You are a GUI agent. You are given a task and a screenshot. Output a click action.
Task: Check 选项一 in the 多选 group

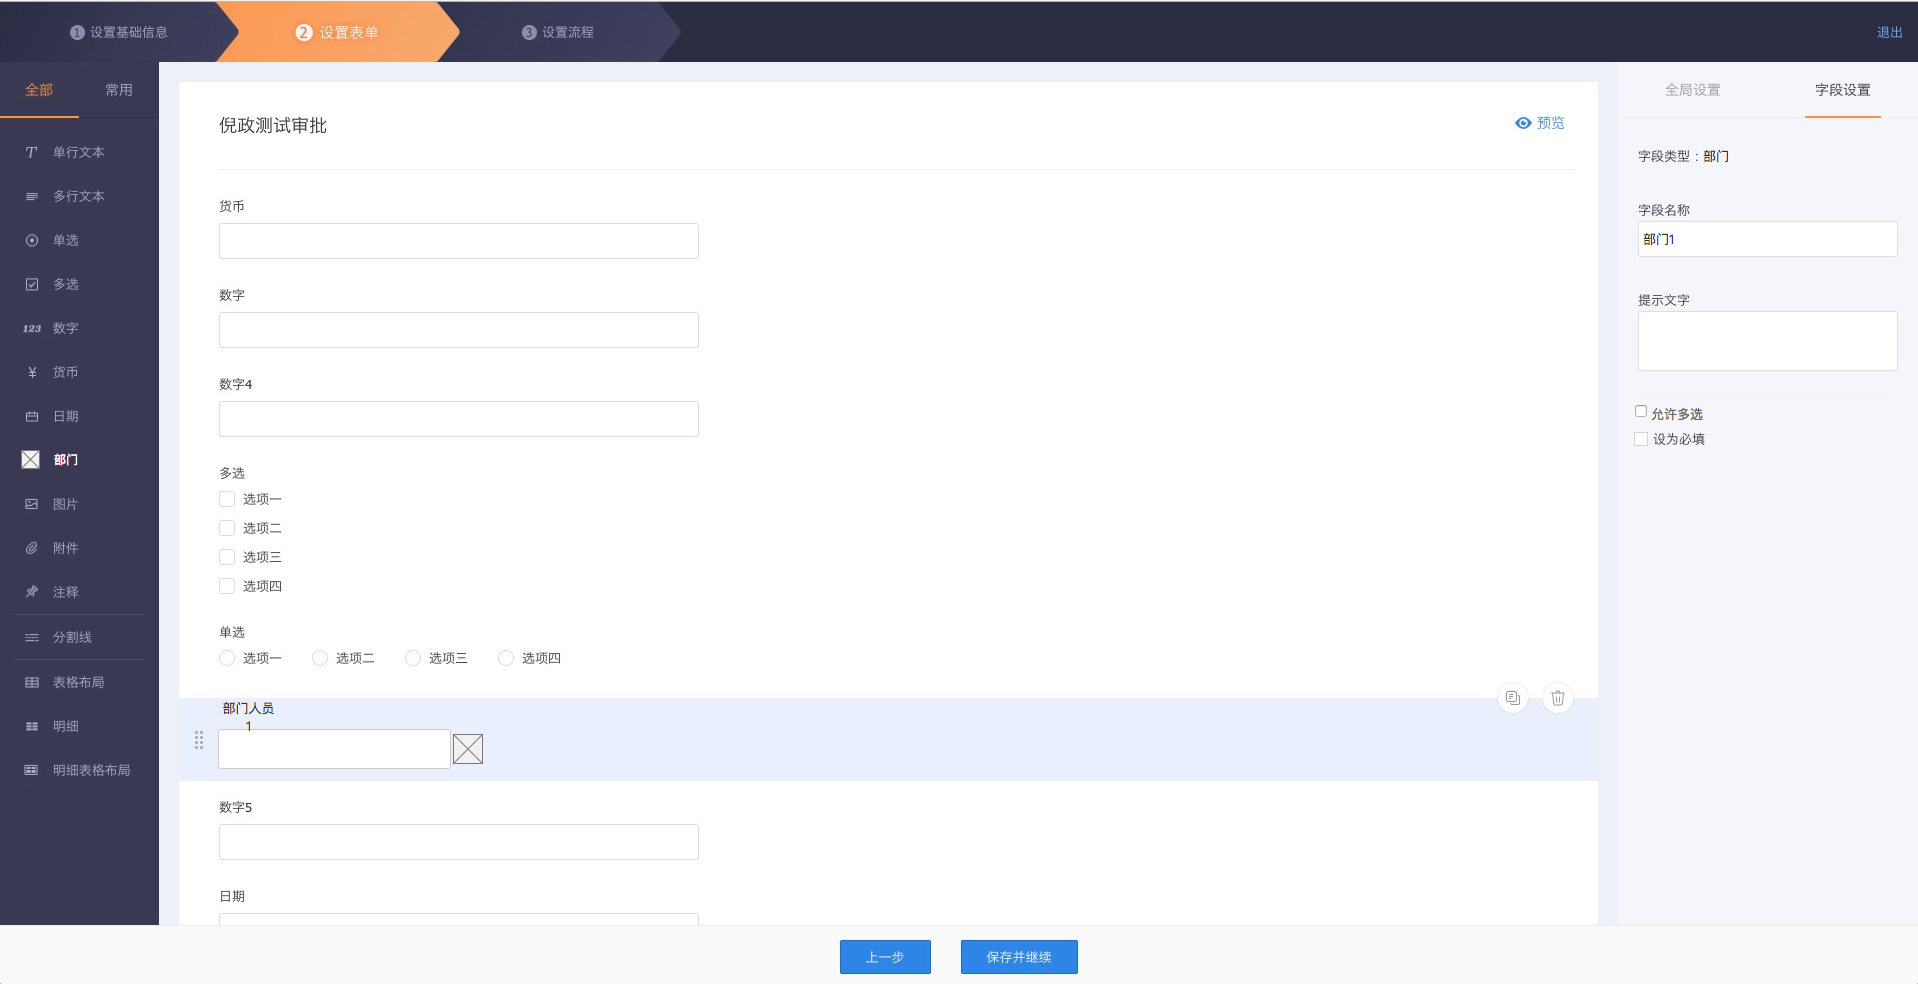click(227, 499)
